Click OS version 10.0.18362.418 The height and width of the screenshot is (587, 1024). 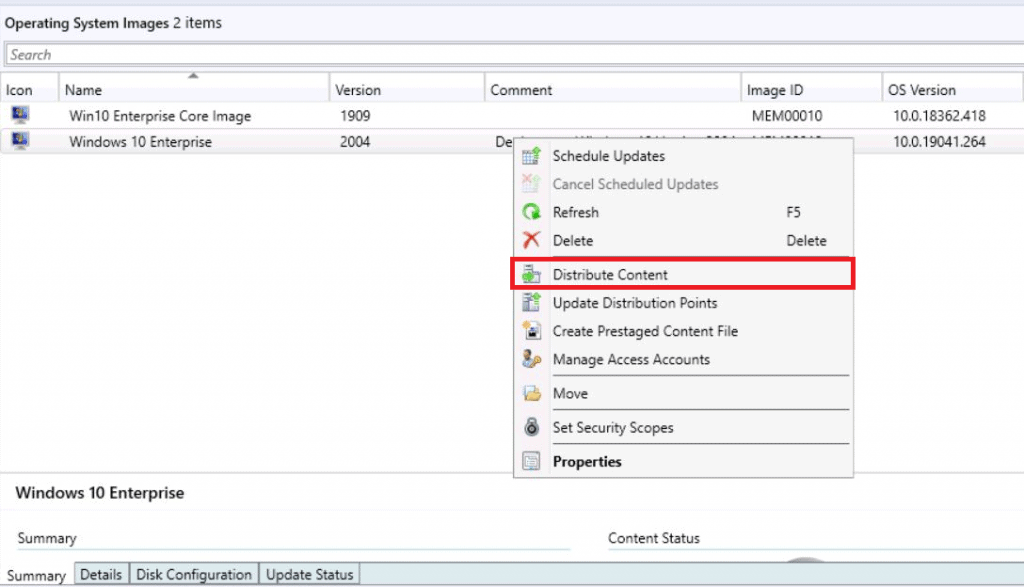939,116
